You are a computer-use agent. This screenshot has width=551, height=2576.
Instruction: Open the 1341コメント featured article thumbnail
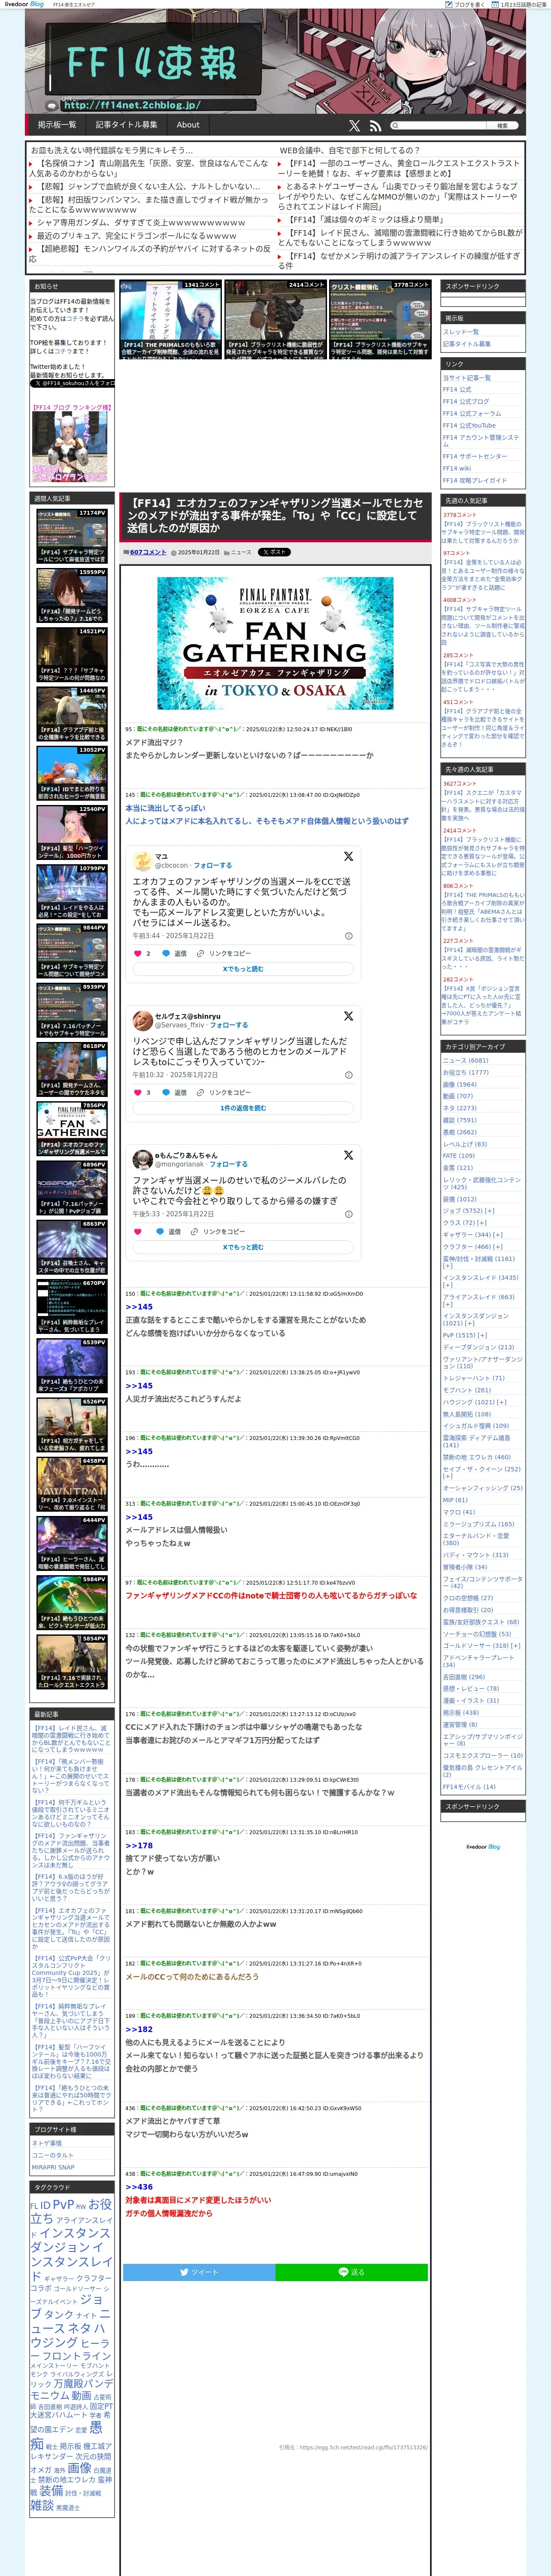coord(170,320)
